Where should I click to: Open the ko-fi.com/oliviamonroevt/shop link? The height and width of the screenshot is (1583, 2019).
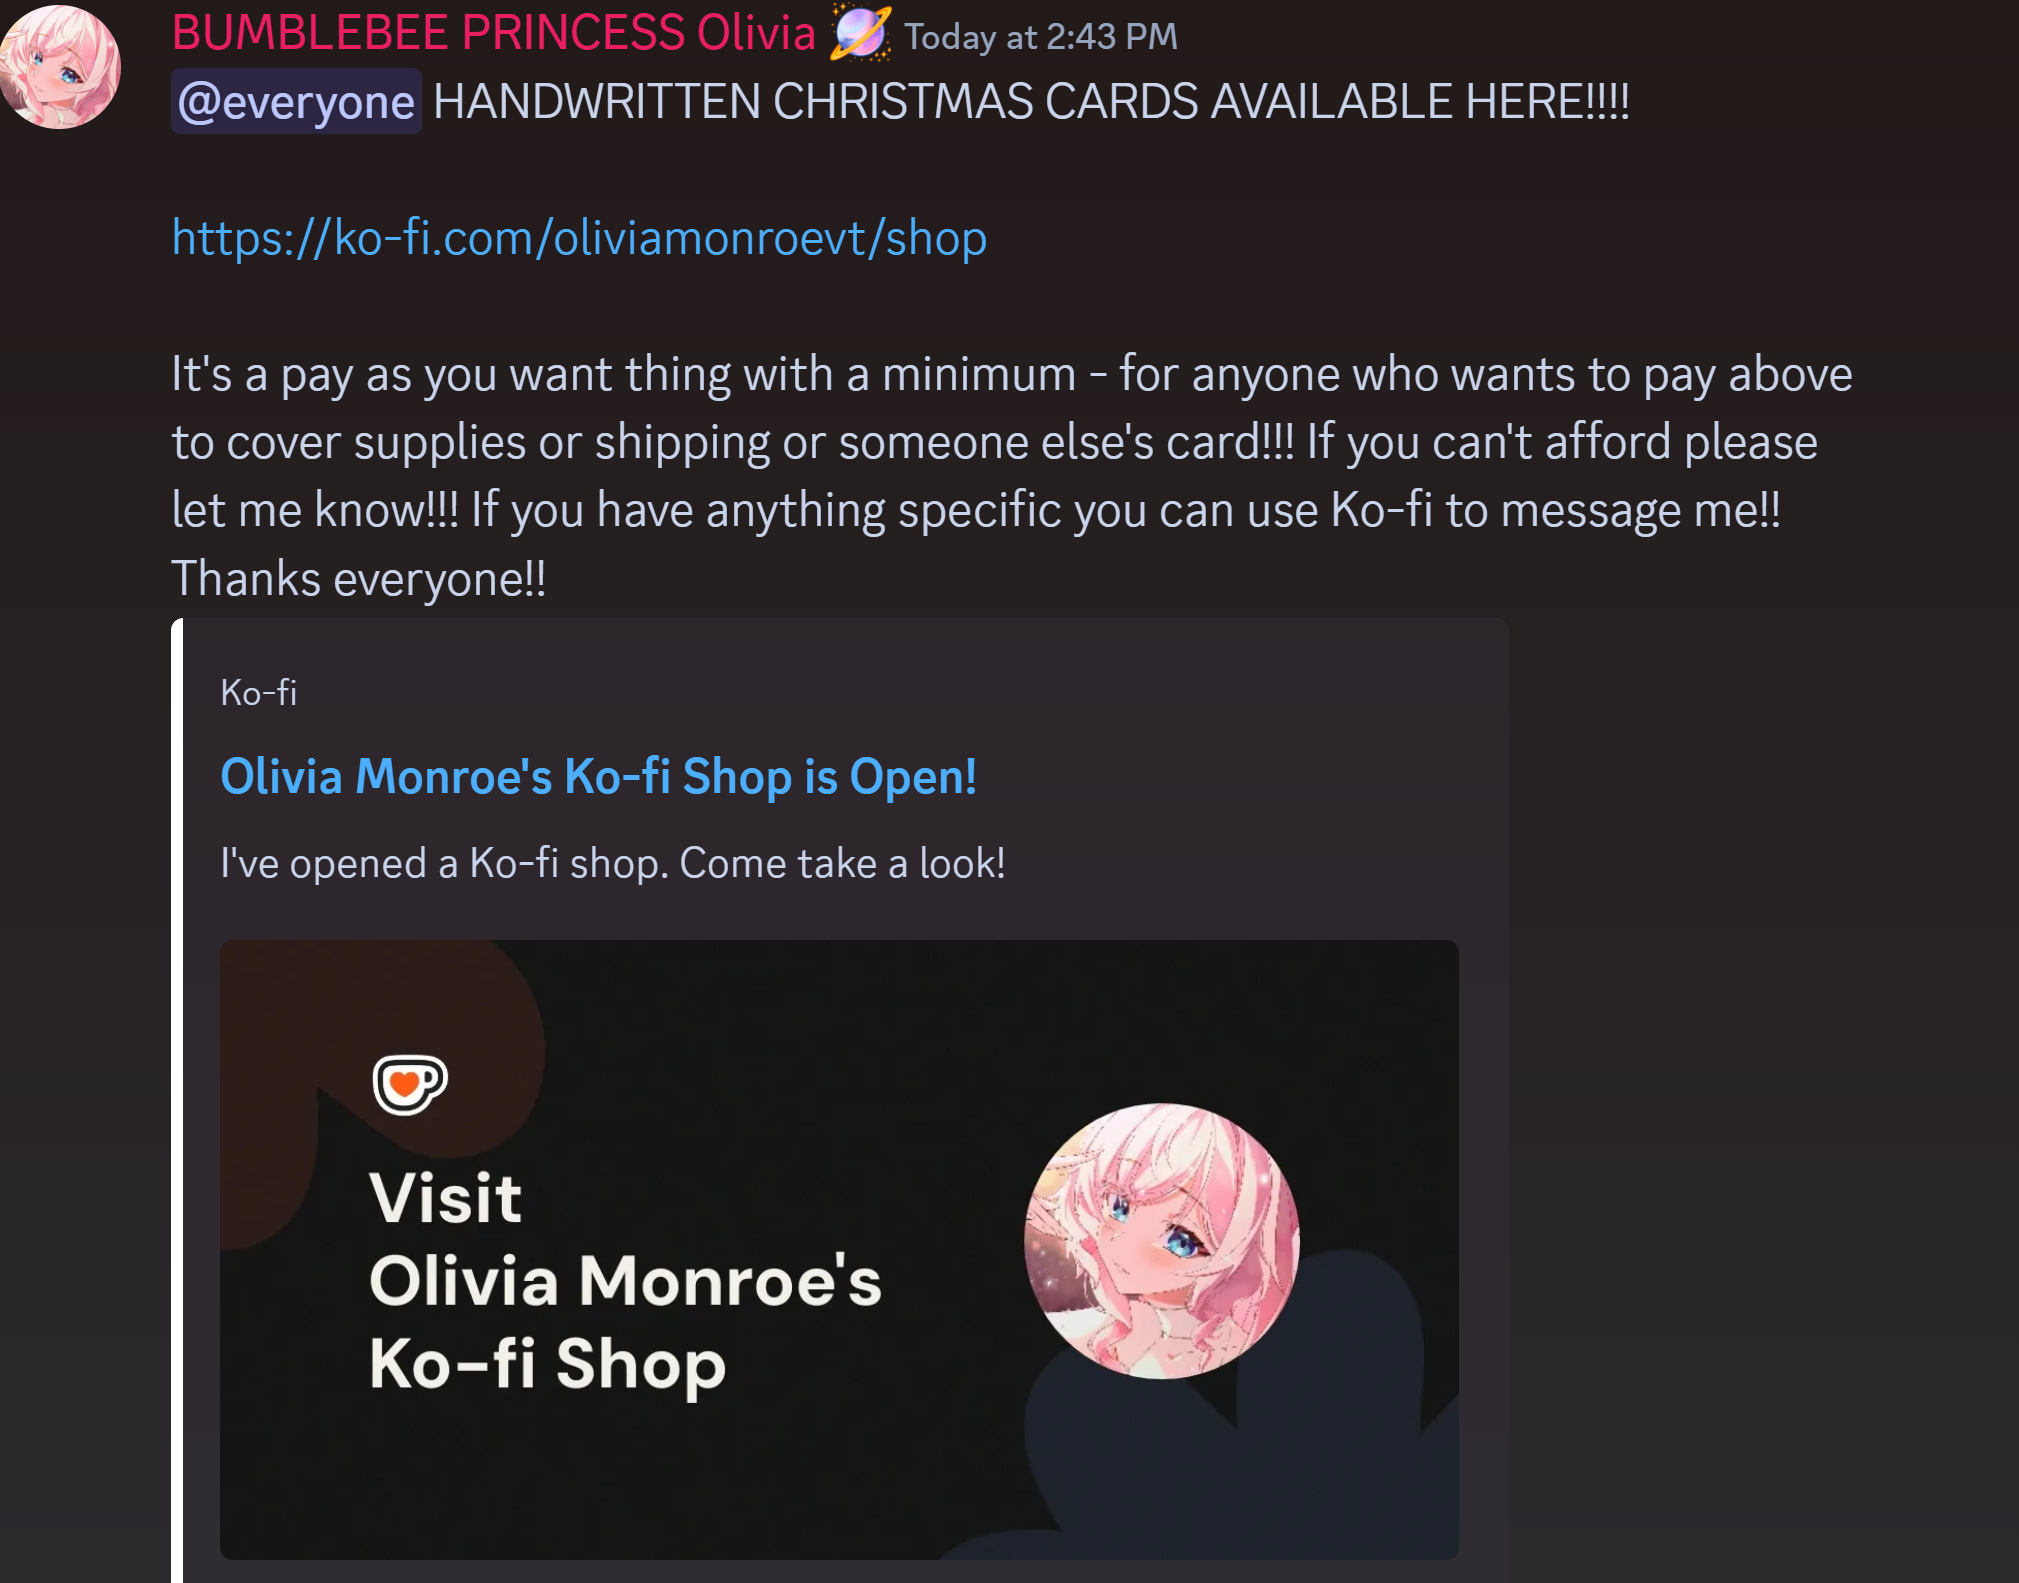pyautogui.click(x=579, y=238)
